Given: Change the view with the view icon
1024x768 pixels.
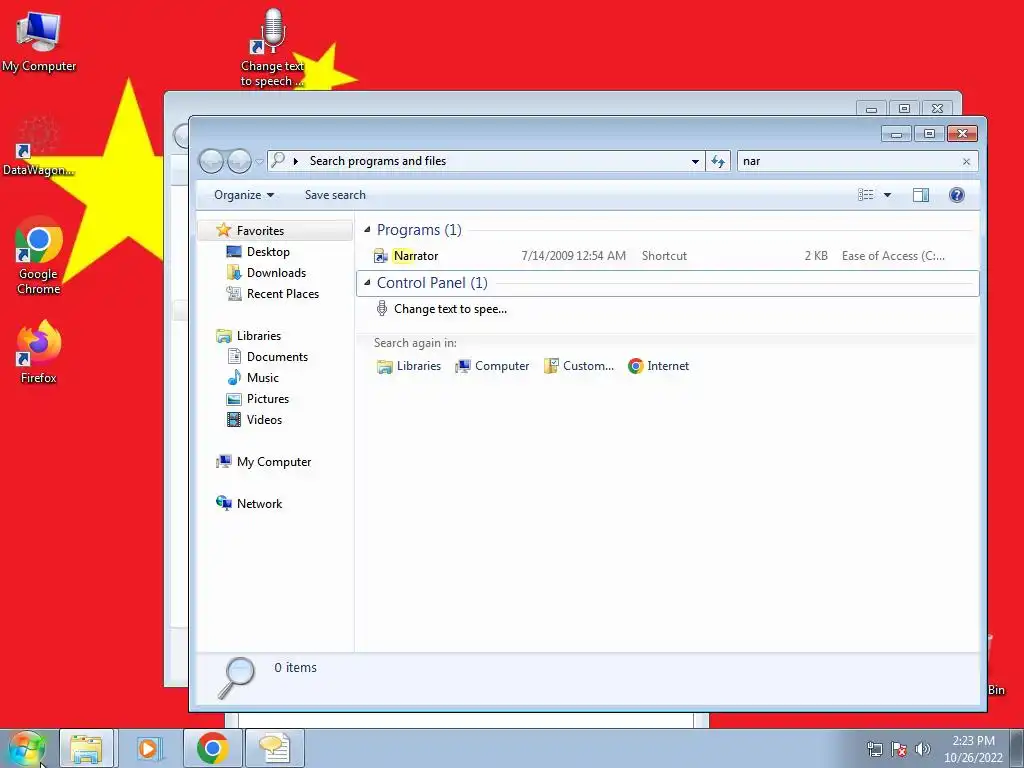Looking at the screenshot, I should (865, 195).
